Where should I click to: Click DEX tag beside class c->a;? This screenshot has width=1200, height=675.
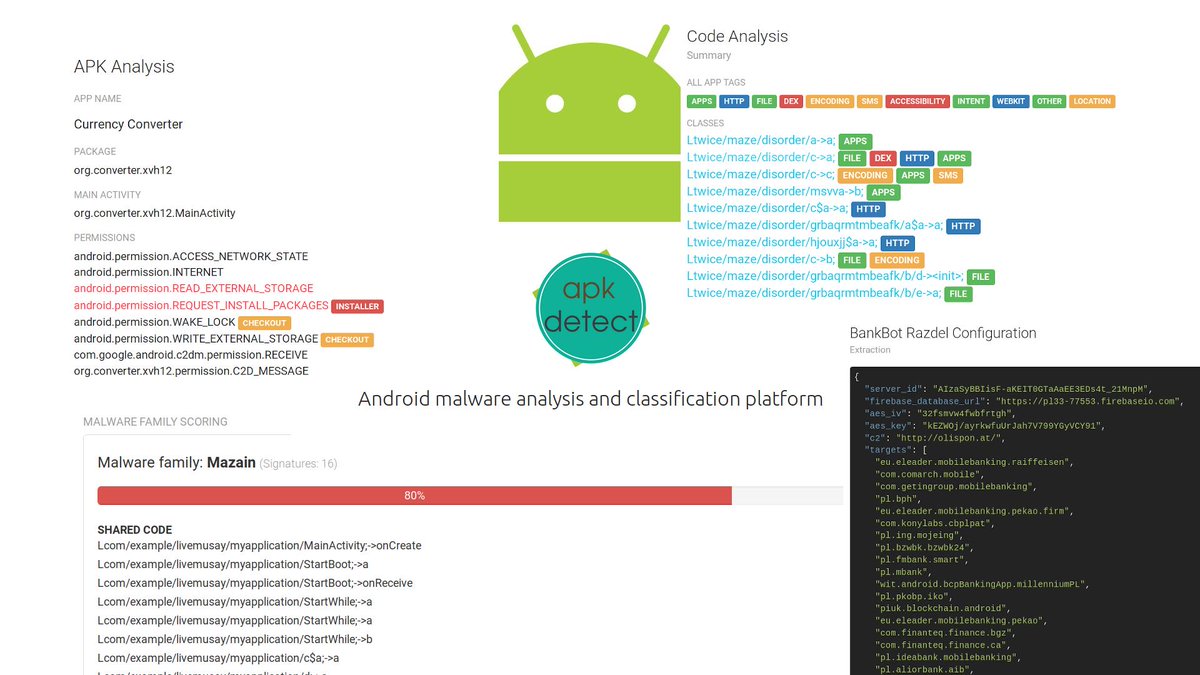pyautogui.click(x=883, y=158)
